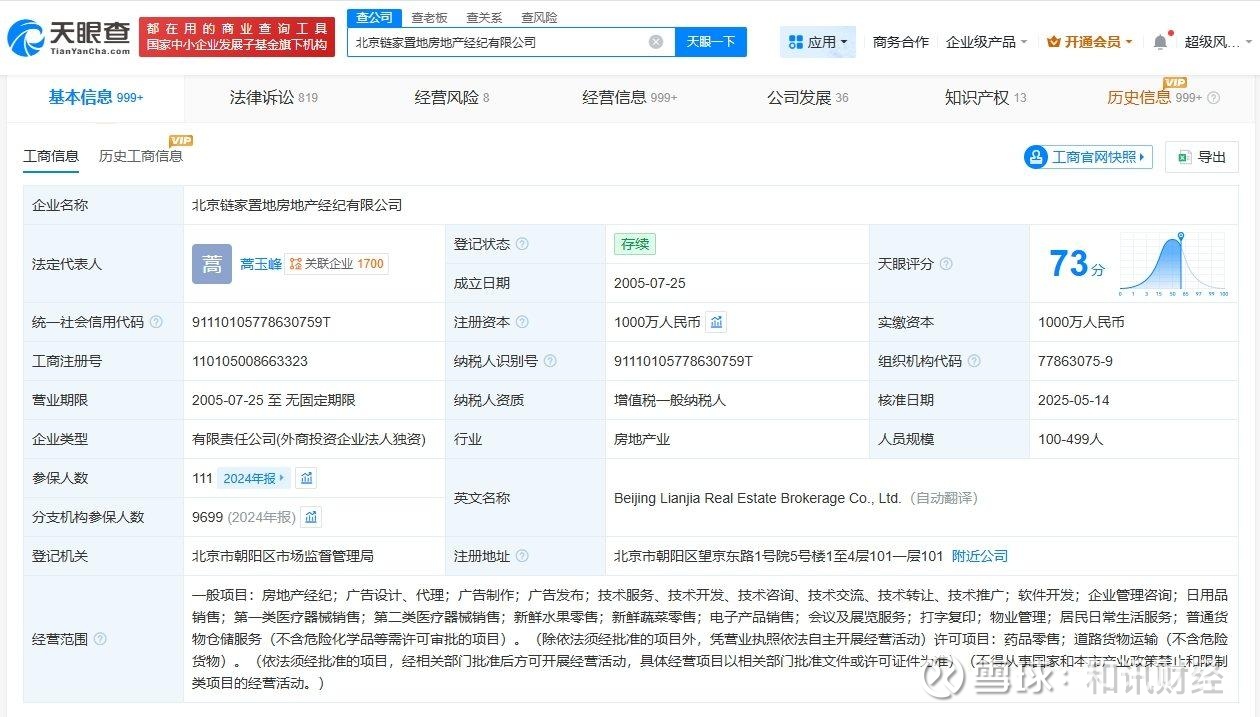
Task: Switch to the 历史信息 VIP tab
Action: [x=1154, y=97]
